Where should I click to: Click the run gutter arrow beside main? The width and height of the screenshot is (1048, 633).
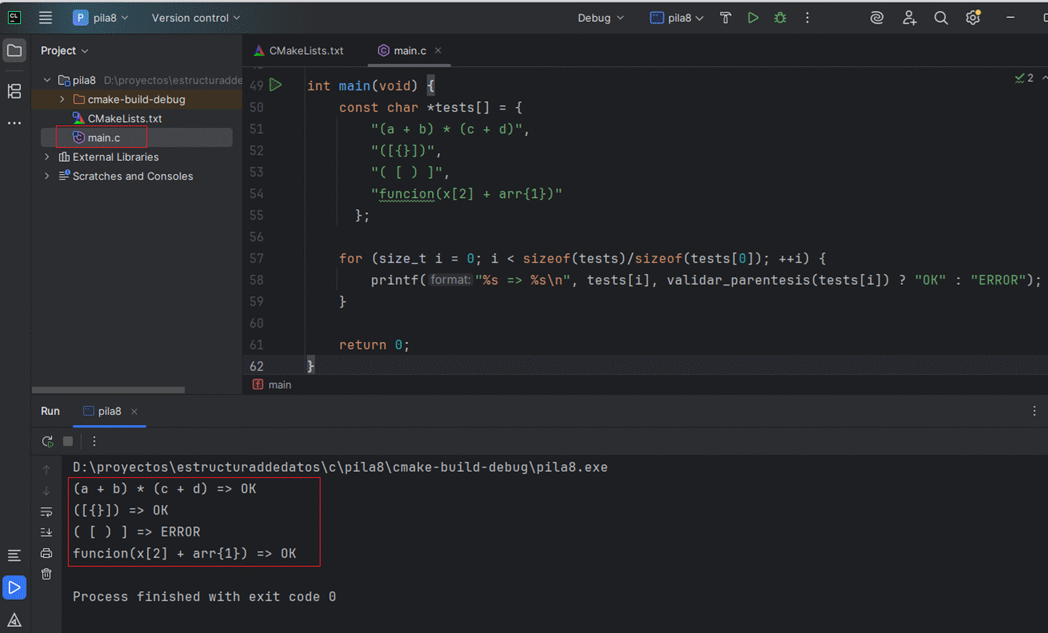click(276, 86)
